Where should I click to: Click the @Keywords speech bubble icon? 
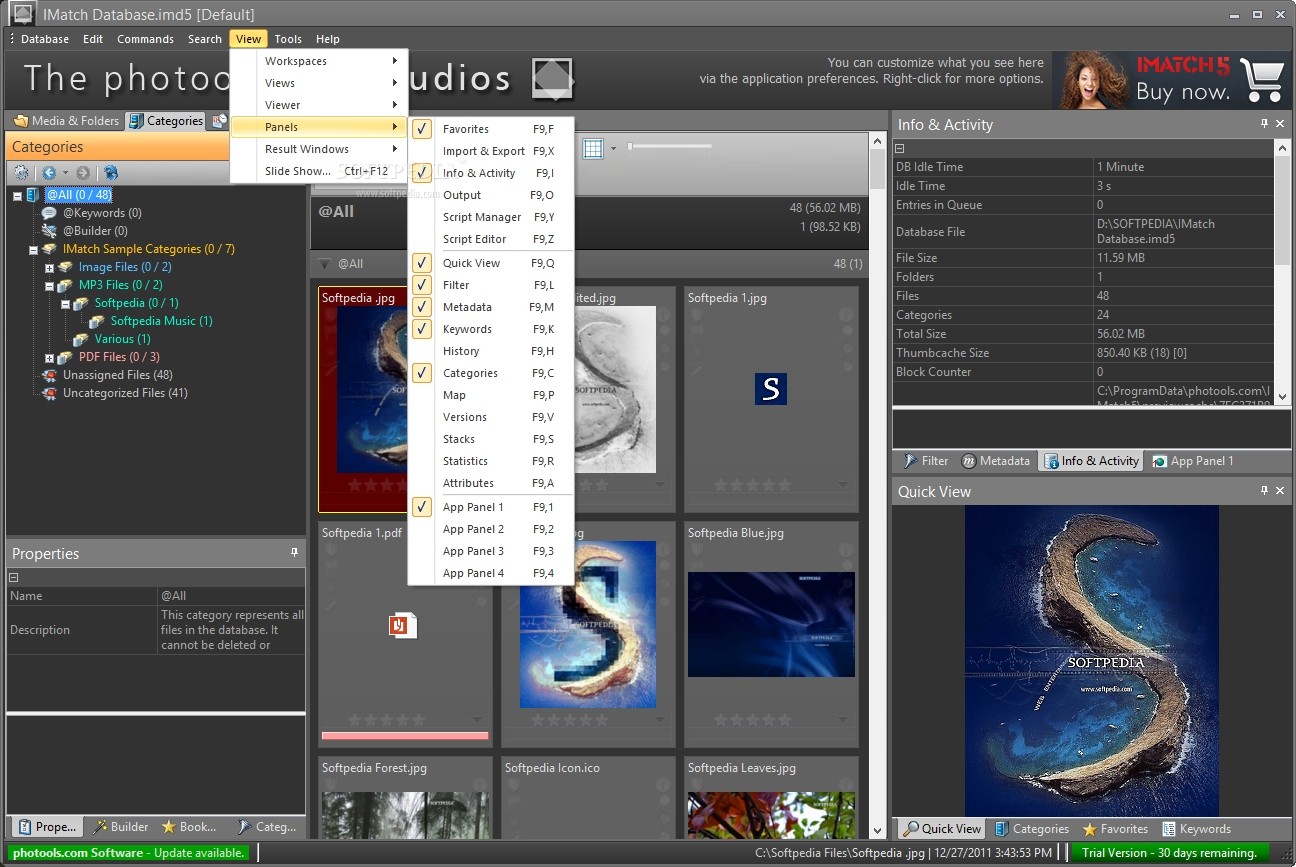pos(49,213)
